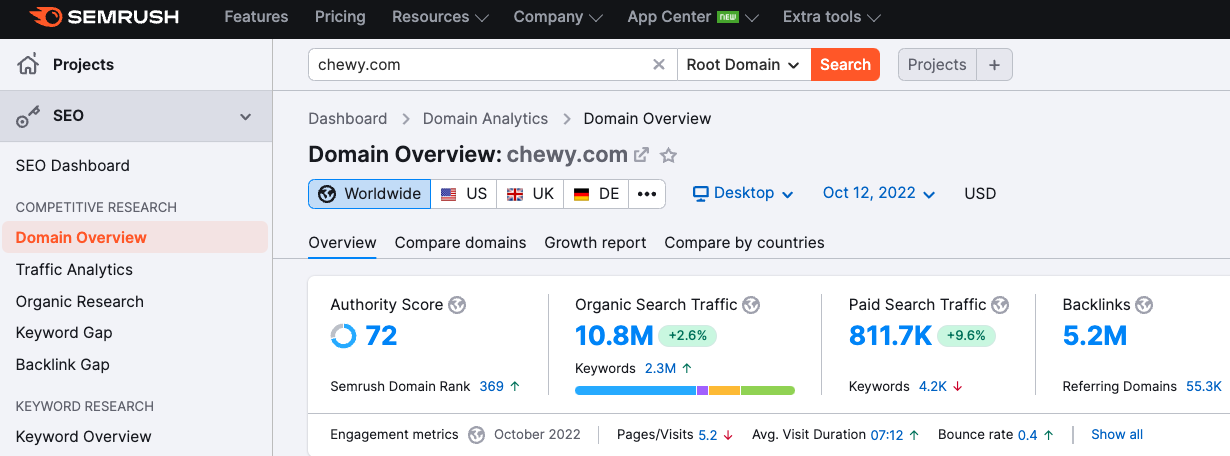Select the US flag database
1230x456 pixels.
[x=464, y=194]
